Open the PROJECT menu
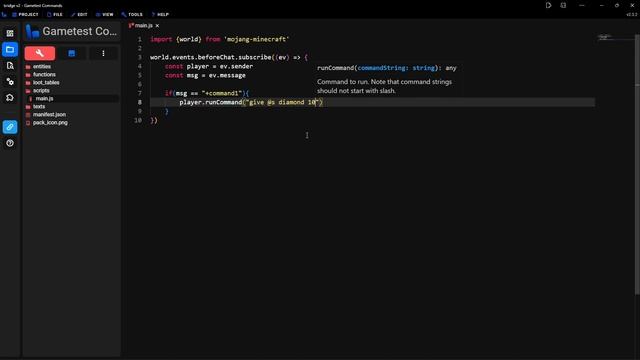640x360 pixels. [25, 14]
